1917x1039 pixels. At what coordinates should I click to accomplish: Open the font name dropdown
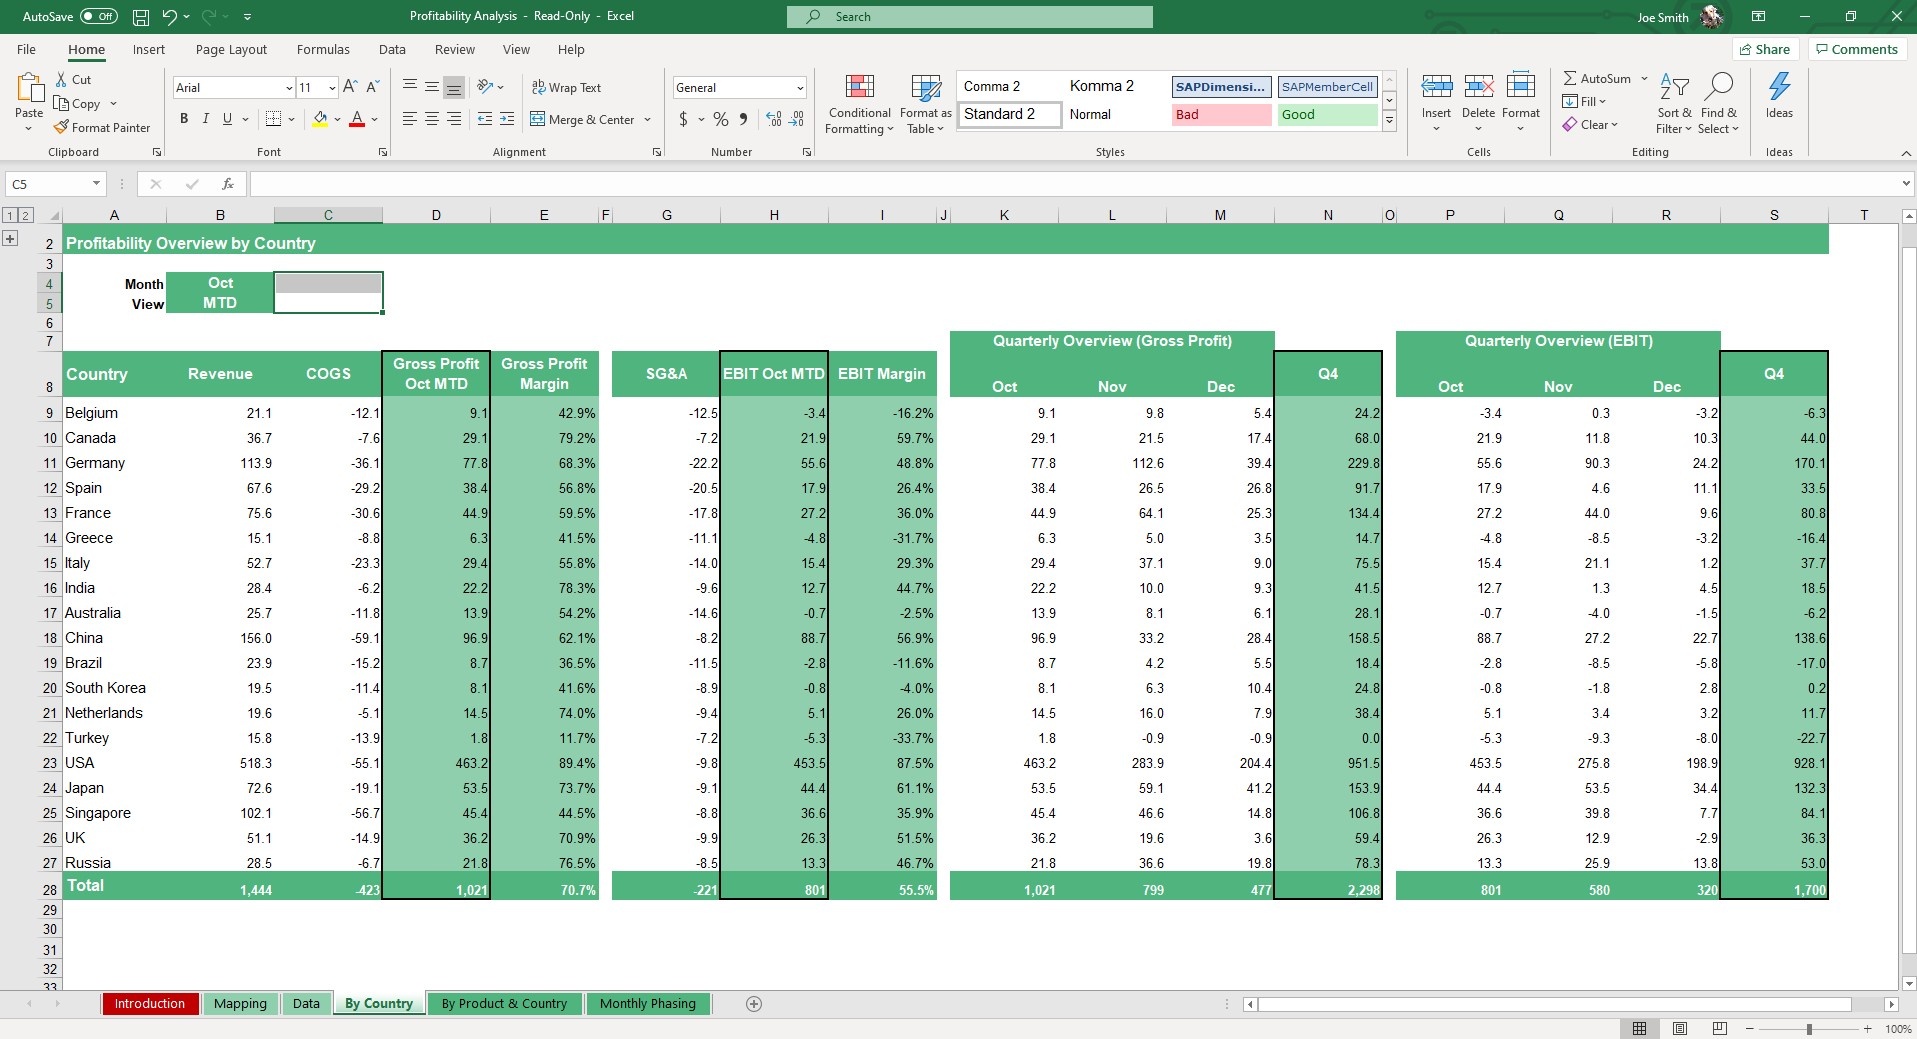(289, 88)
